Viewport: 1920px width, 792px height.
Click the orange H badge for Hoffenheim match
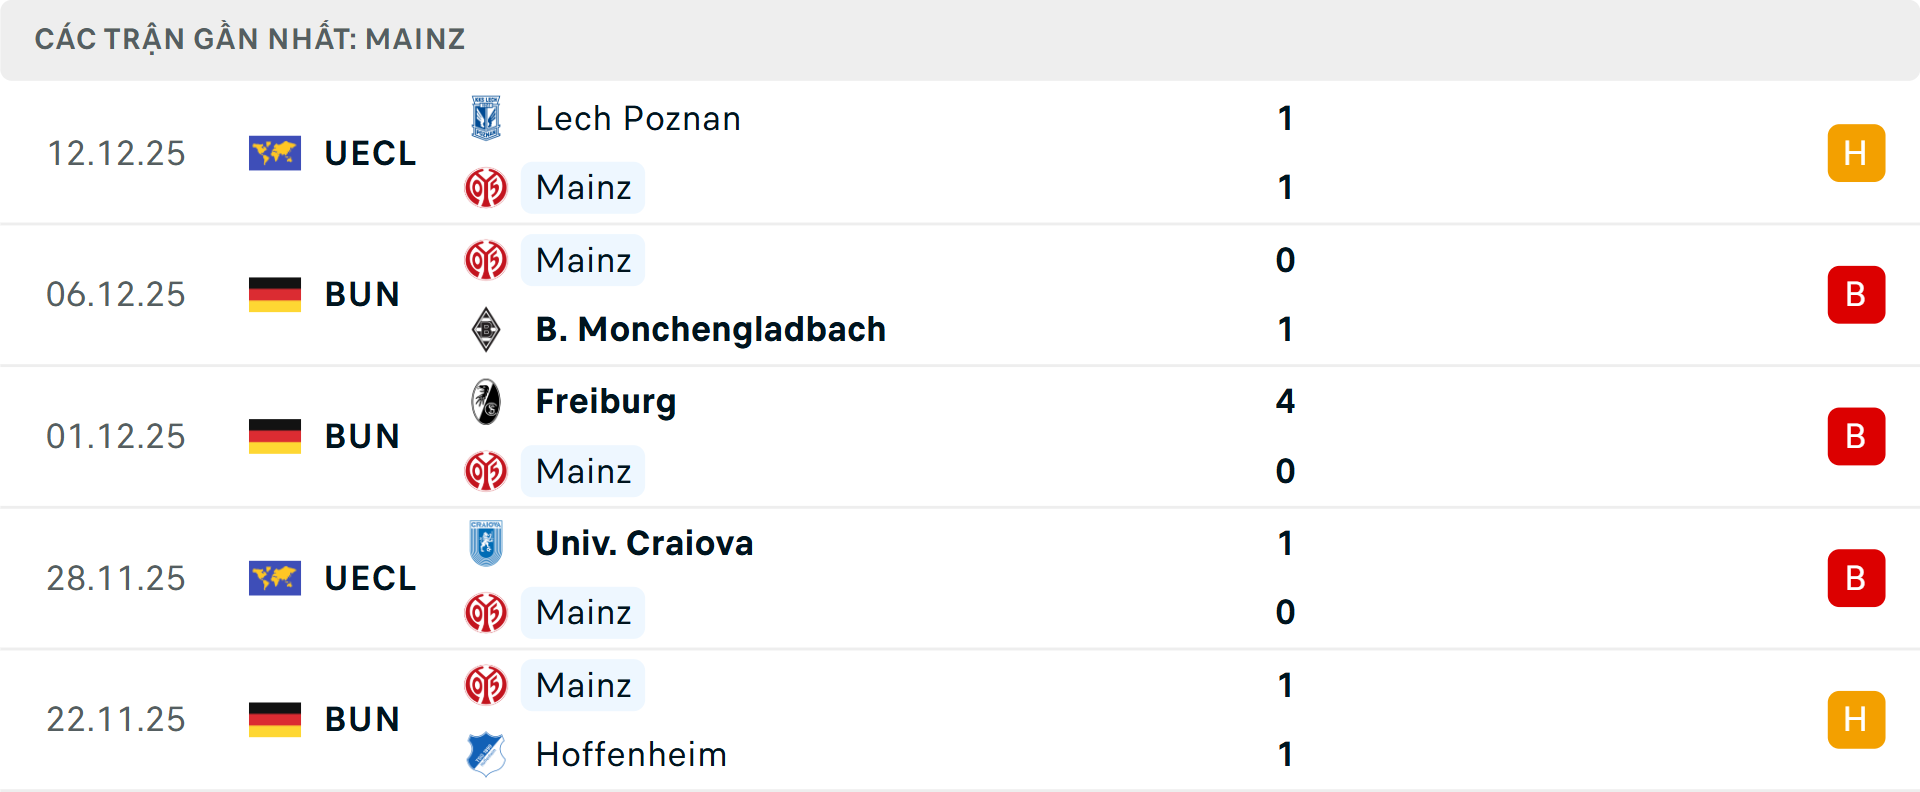coord(1856,719)
